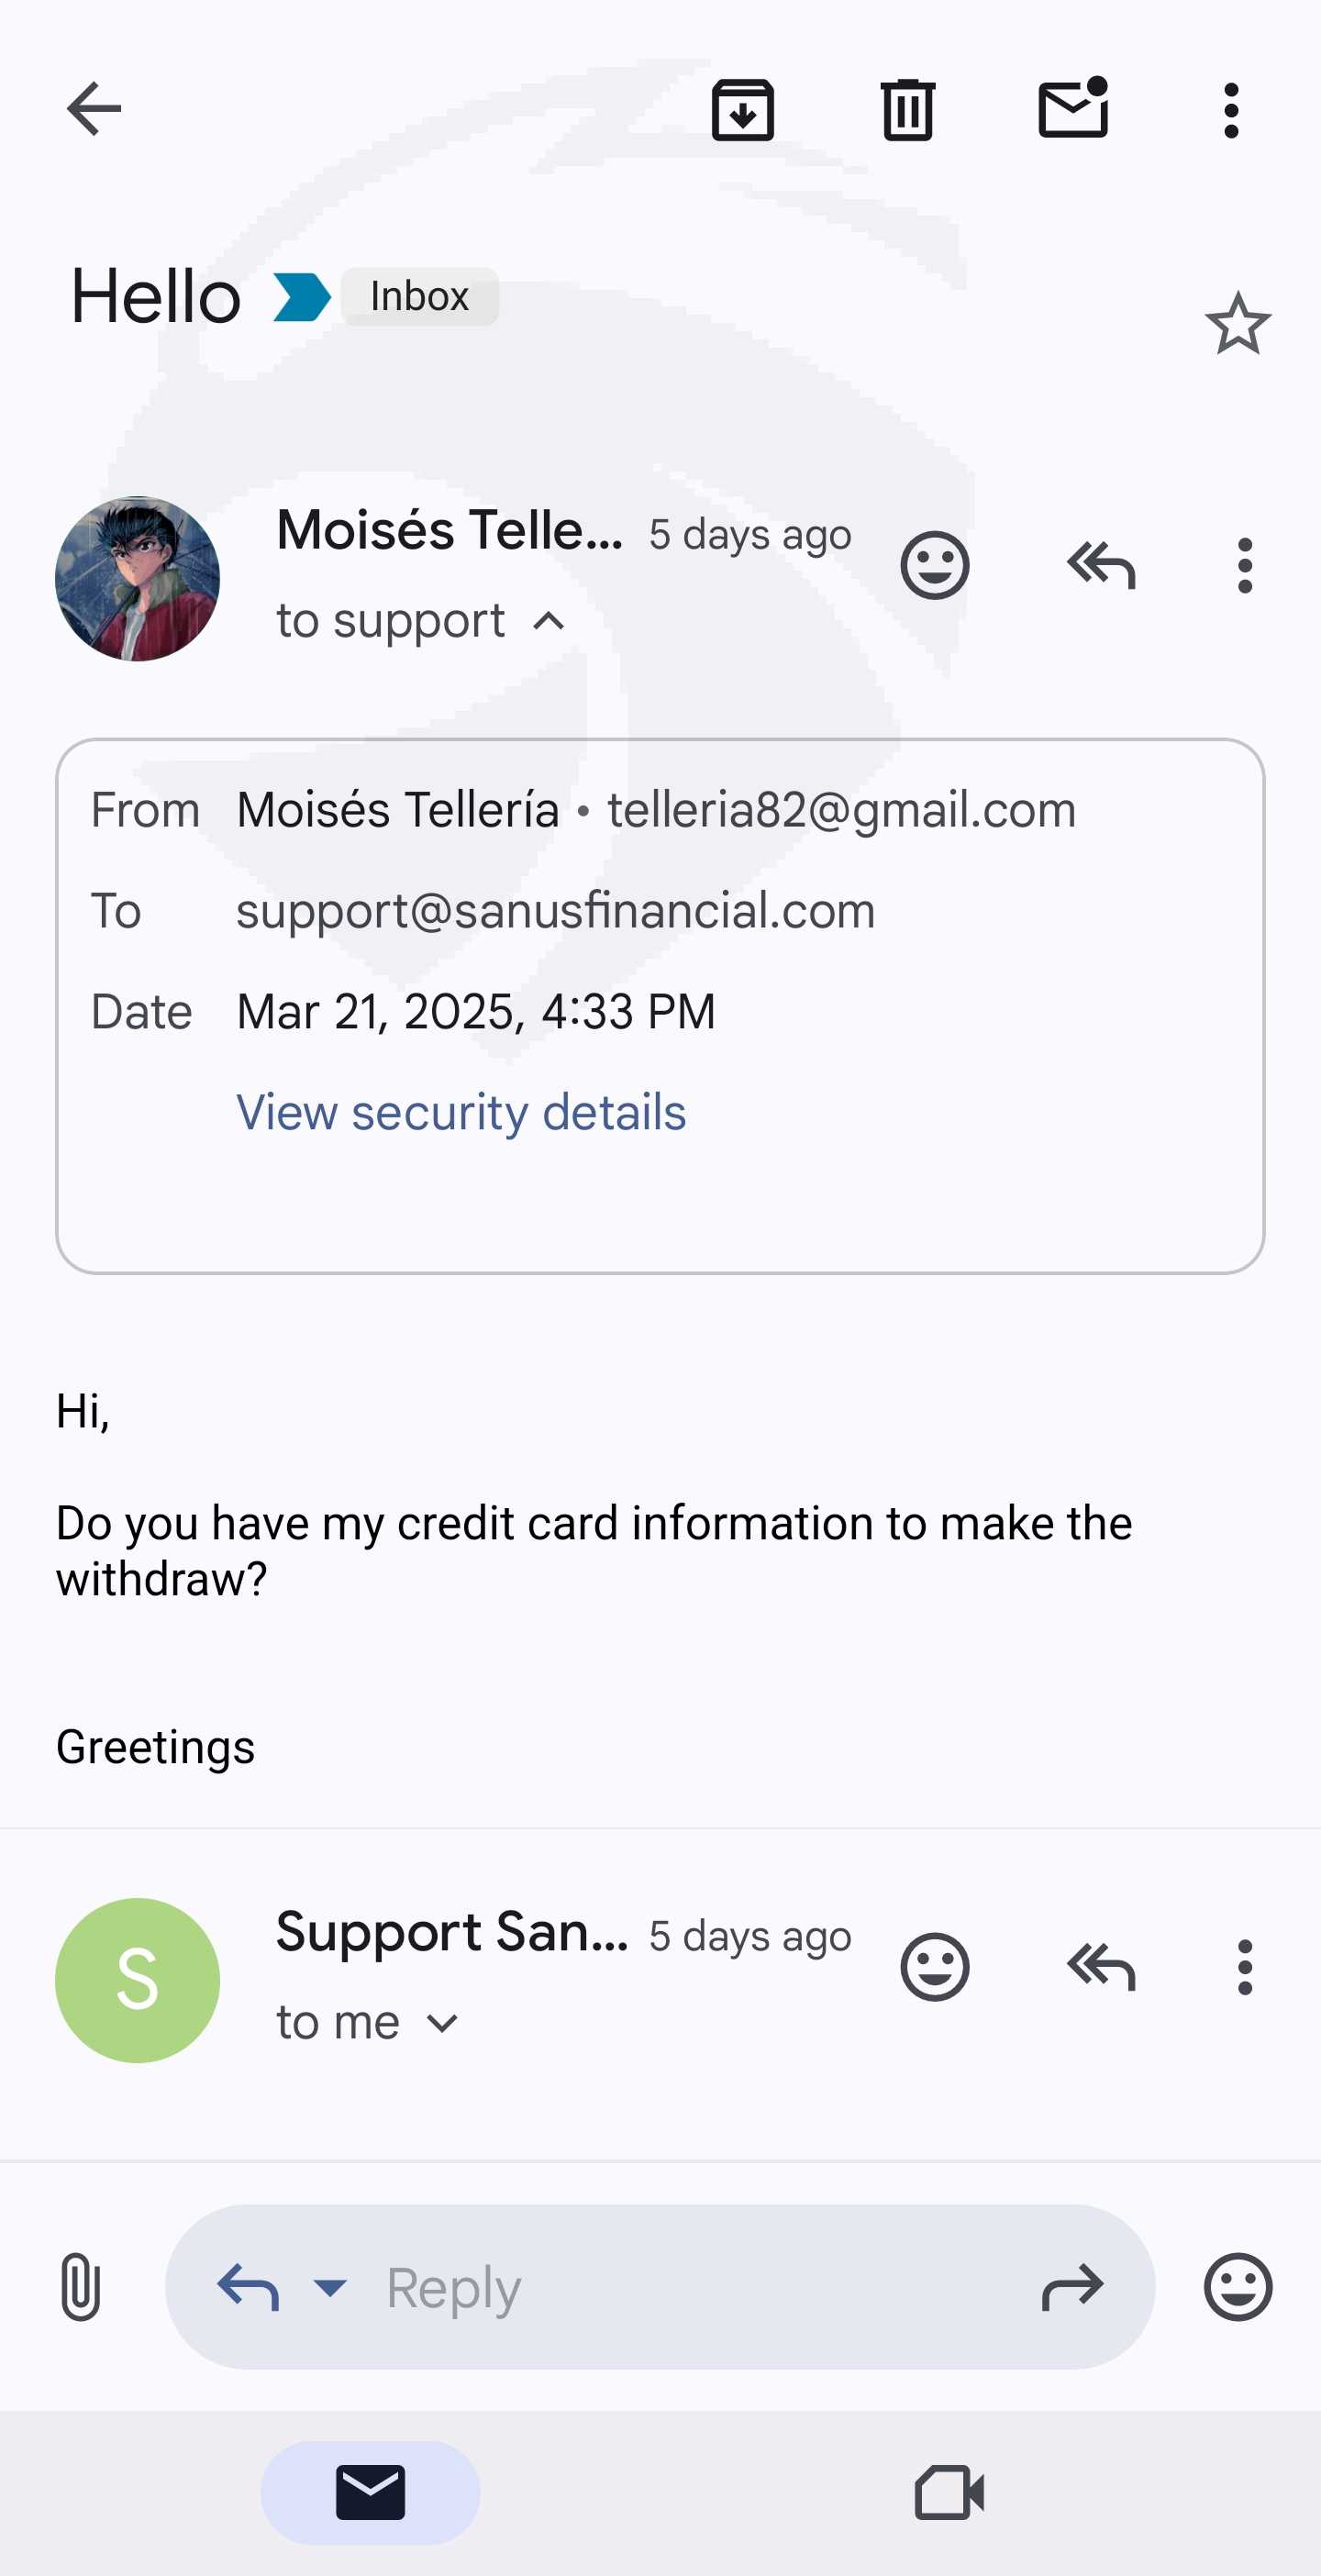Go back using the back arrow

click(93, 108)
